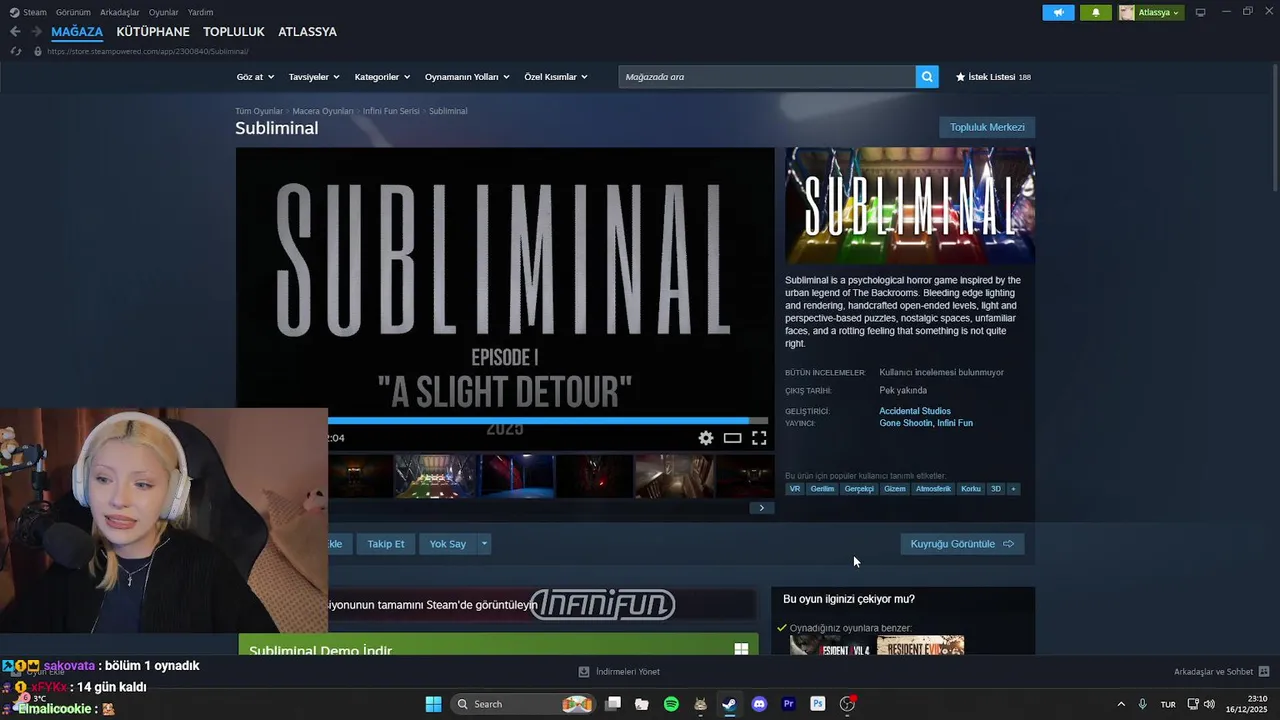The width and height of the screenshot is (1280, 720).
Task: Switch to the MAĞAZA tab
Action: [77, 32]
